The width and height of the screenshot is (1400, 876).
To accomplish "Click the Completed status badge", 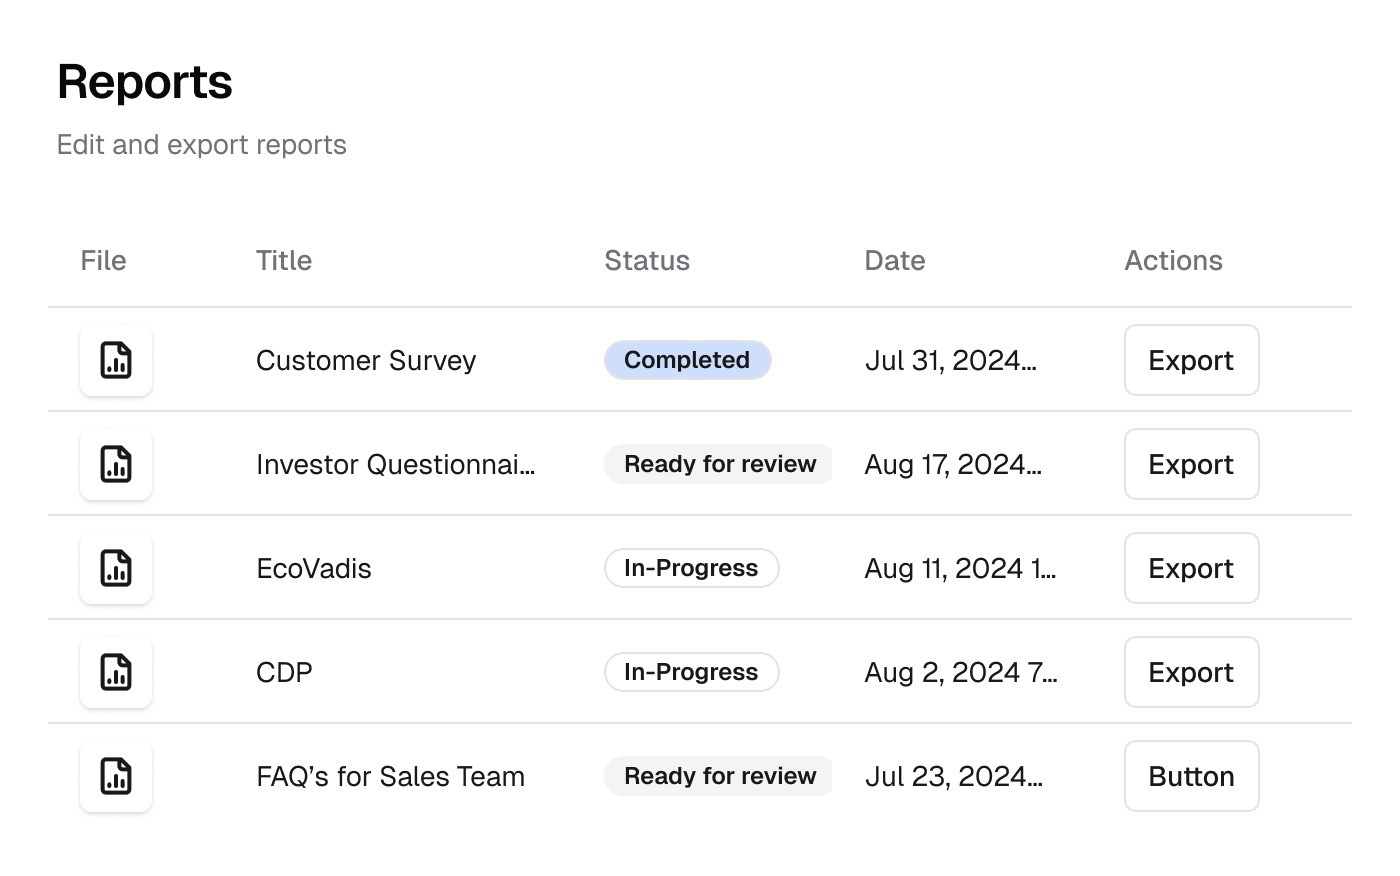I will click(x=687, y=360).
